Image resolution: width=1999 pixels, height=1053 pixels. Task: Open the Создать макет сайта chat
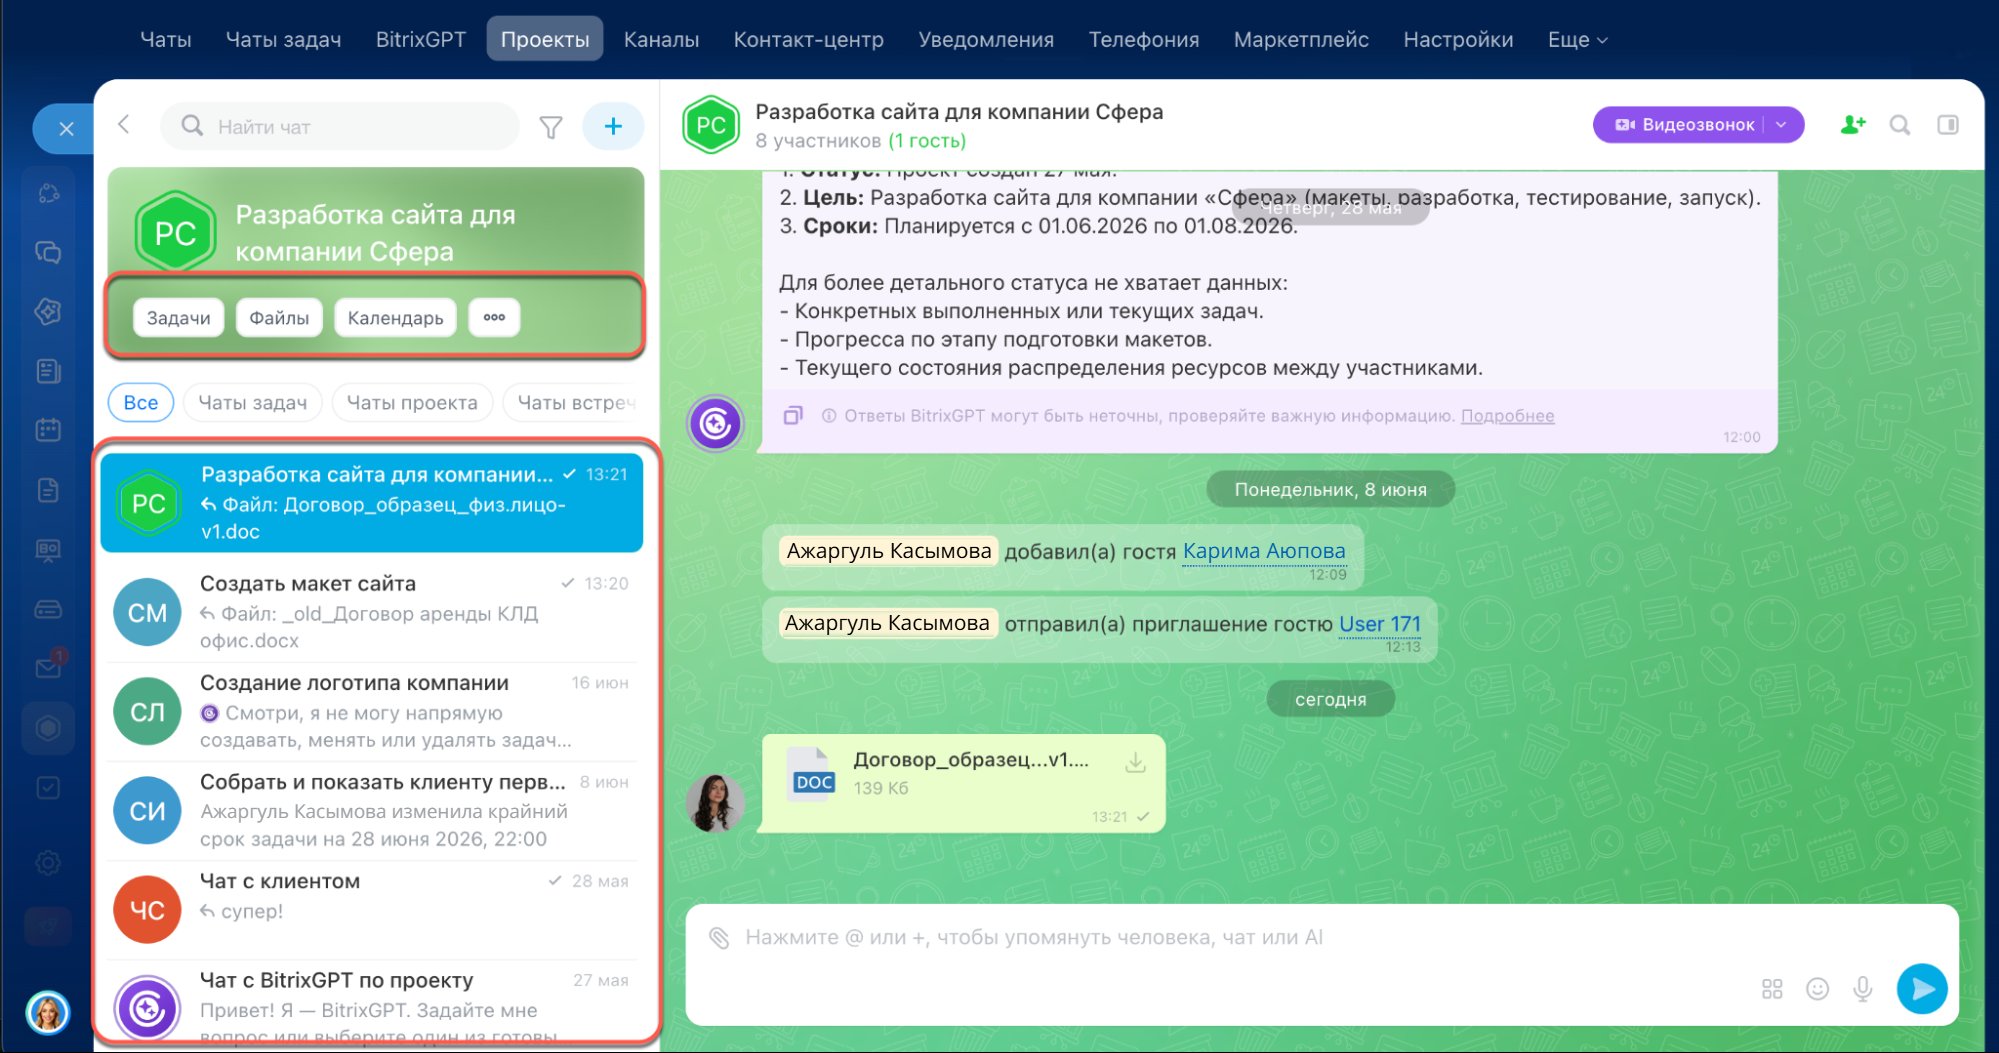click(x=372, y=612)
